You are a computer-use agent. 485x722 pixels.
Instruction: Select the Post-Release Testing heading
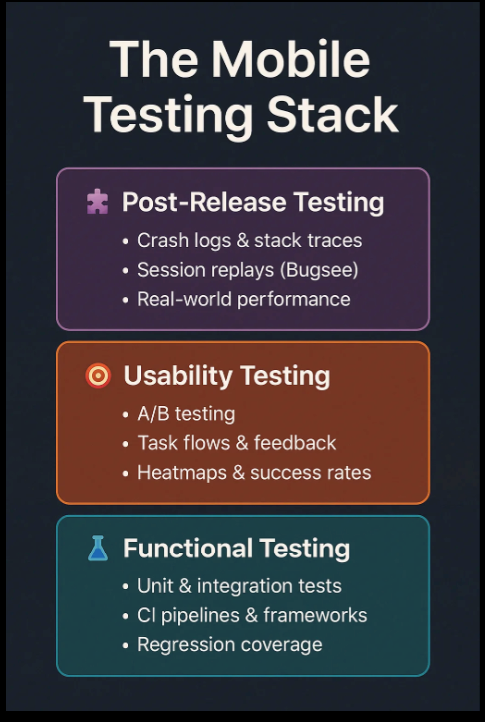253,203
